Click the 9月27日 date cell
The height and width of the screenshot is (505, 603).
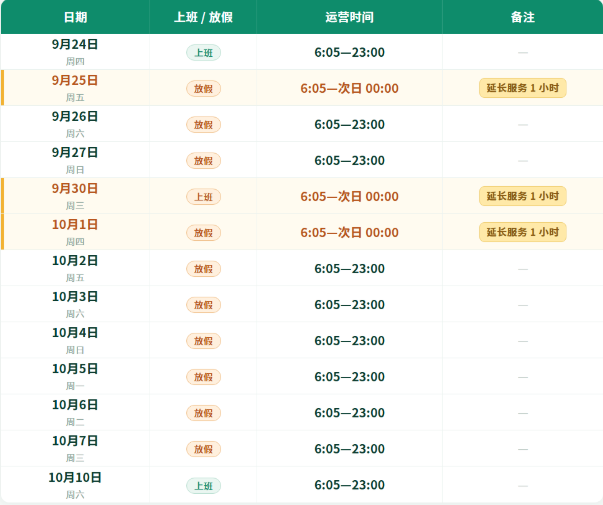75,160
